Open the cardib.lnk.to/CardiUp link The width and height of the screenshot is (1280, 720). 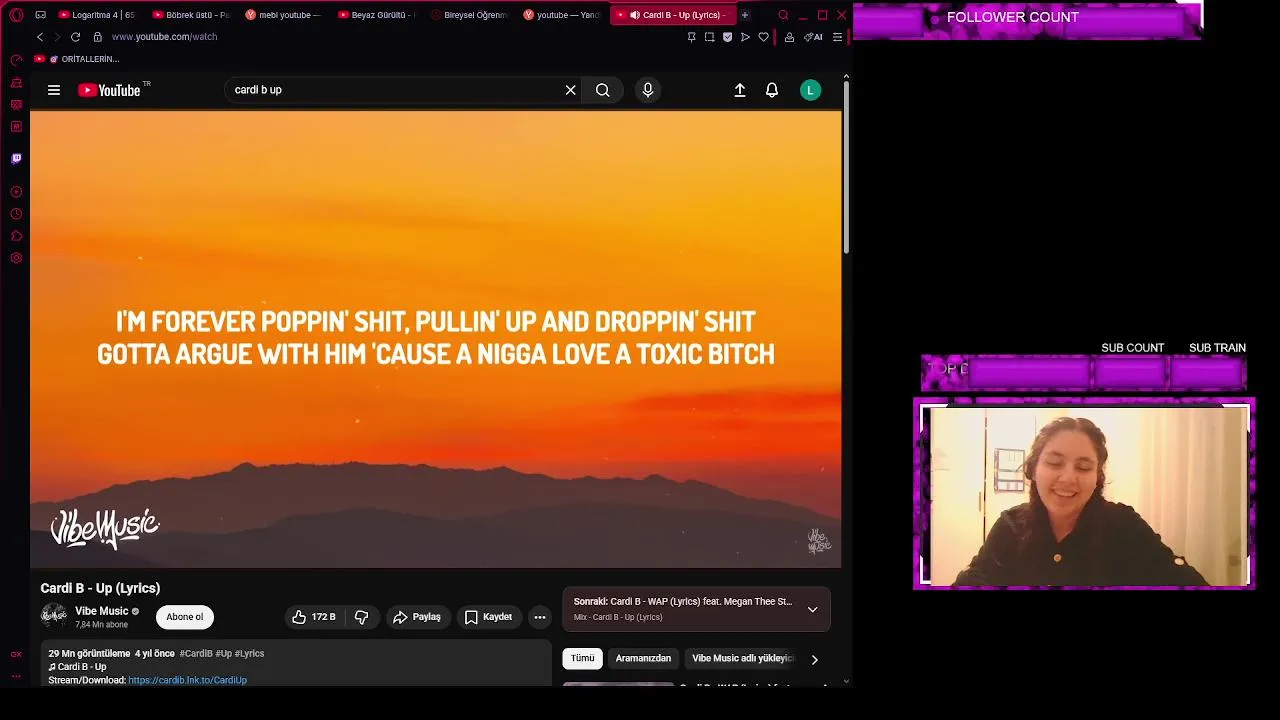[187, 680]
